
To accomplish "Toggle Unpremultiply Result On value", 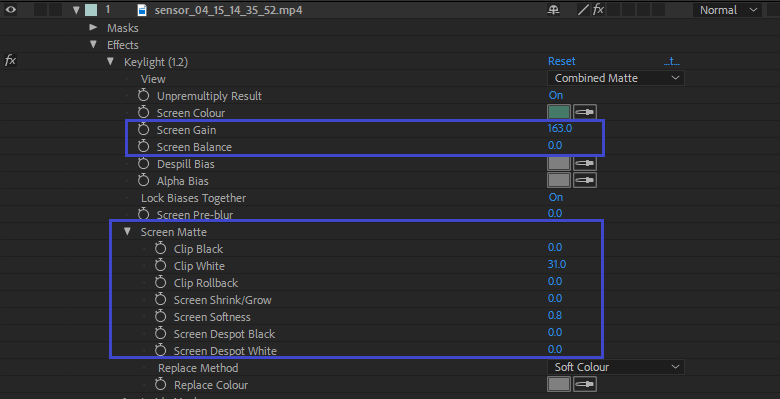I will 556,95.
